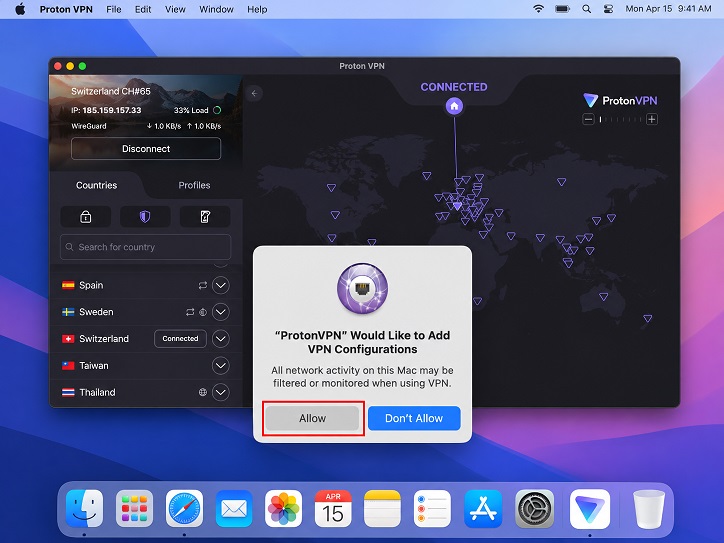Select the Thailand country row

click(x=146, y=392)
